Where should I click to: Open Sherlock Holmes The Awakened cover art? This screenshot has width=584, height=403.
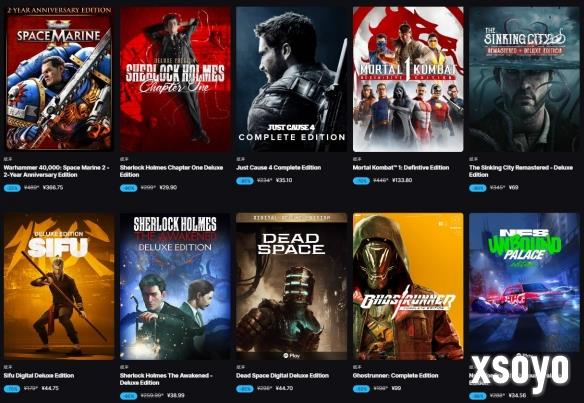click(175, 286)
